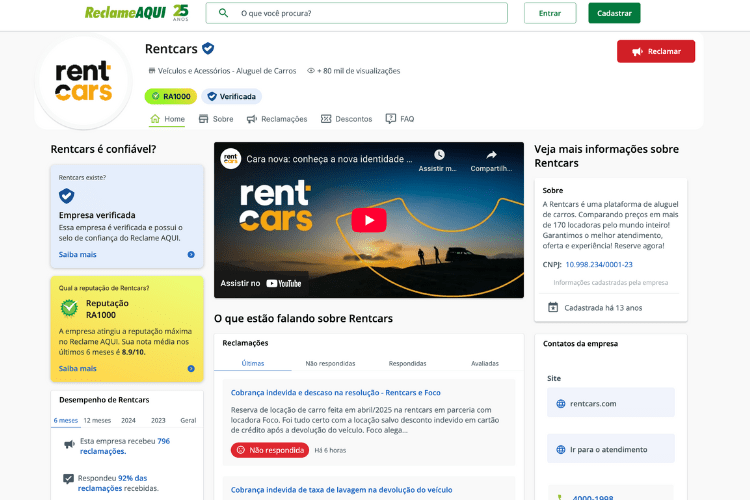The height and width of the screenshot is (500, 750).
Task: Select the Avaliadas complaints tab
Action: pos(485,363)
